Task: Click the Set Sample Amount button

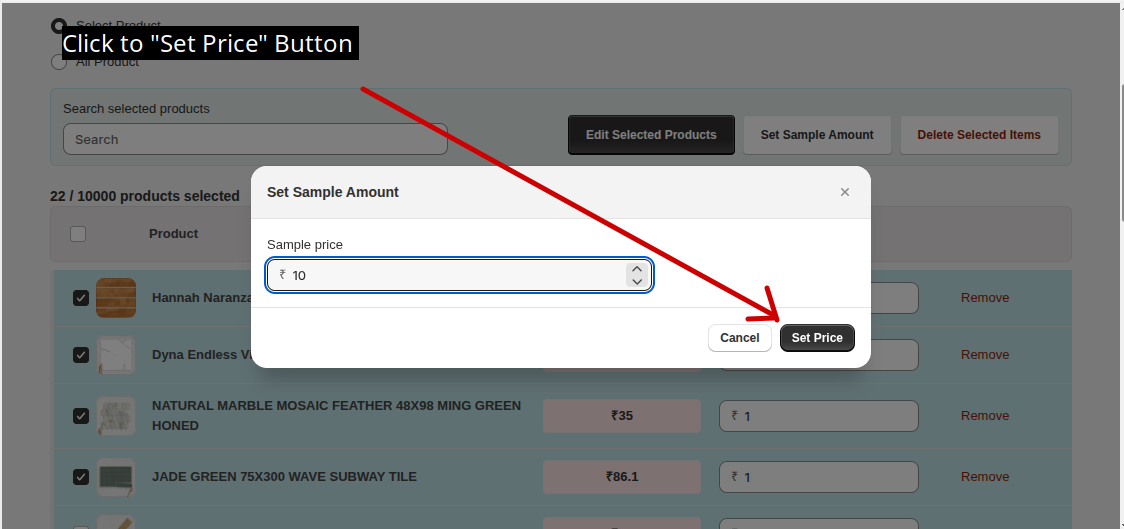Action: point(817,135)
